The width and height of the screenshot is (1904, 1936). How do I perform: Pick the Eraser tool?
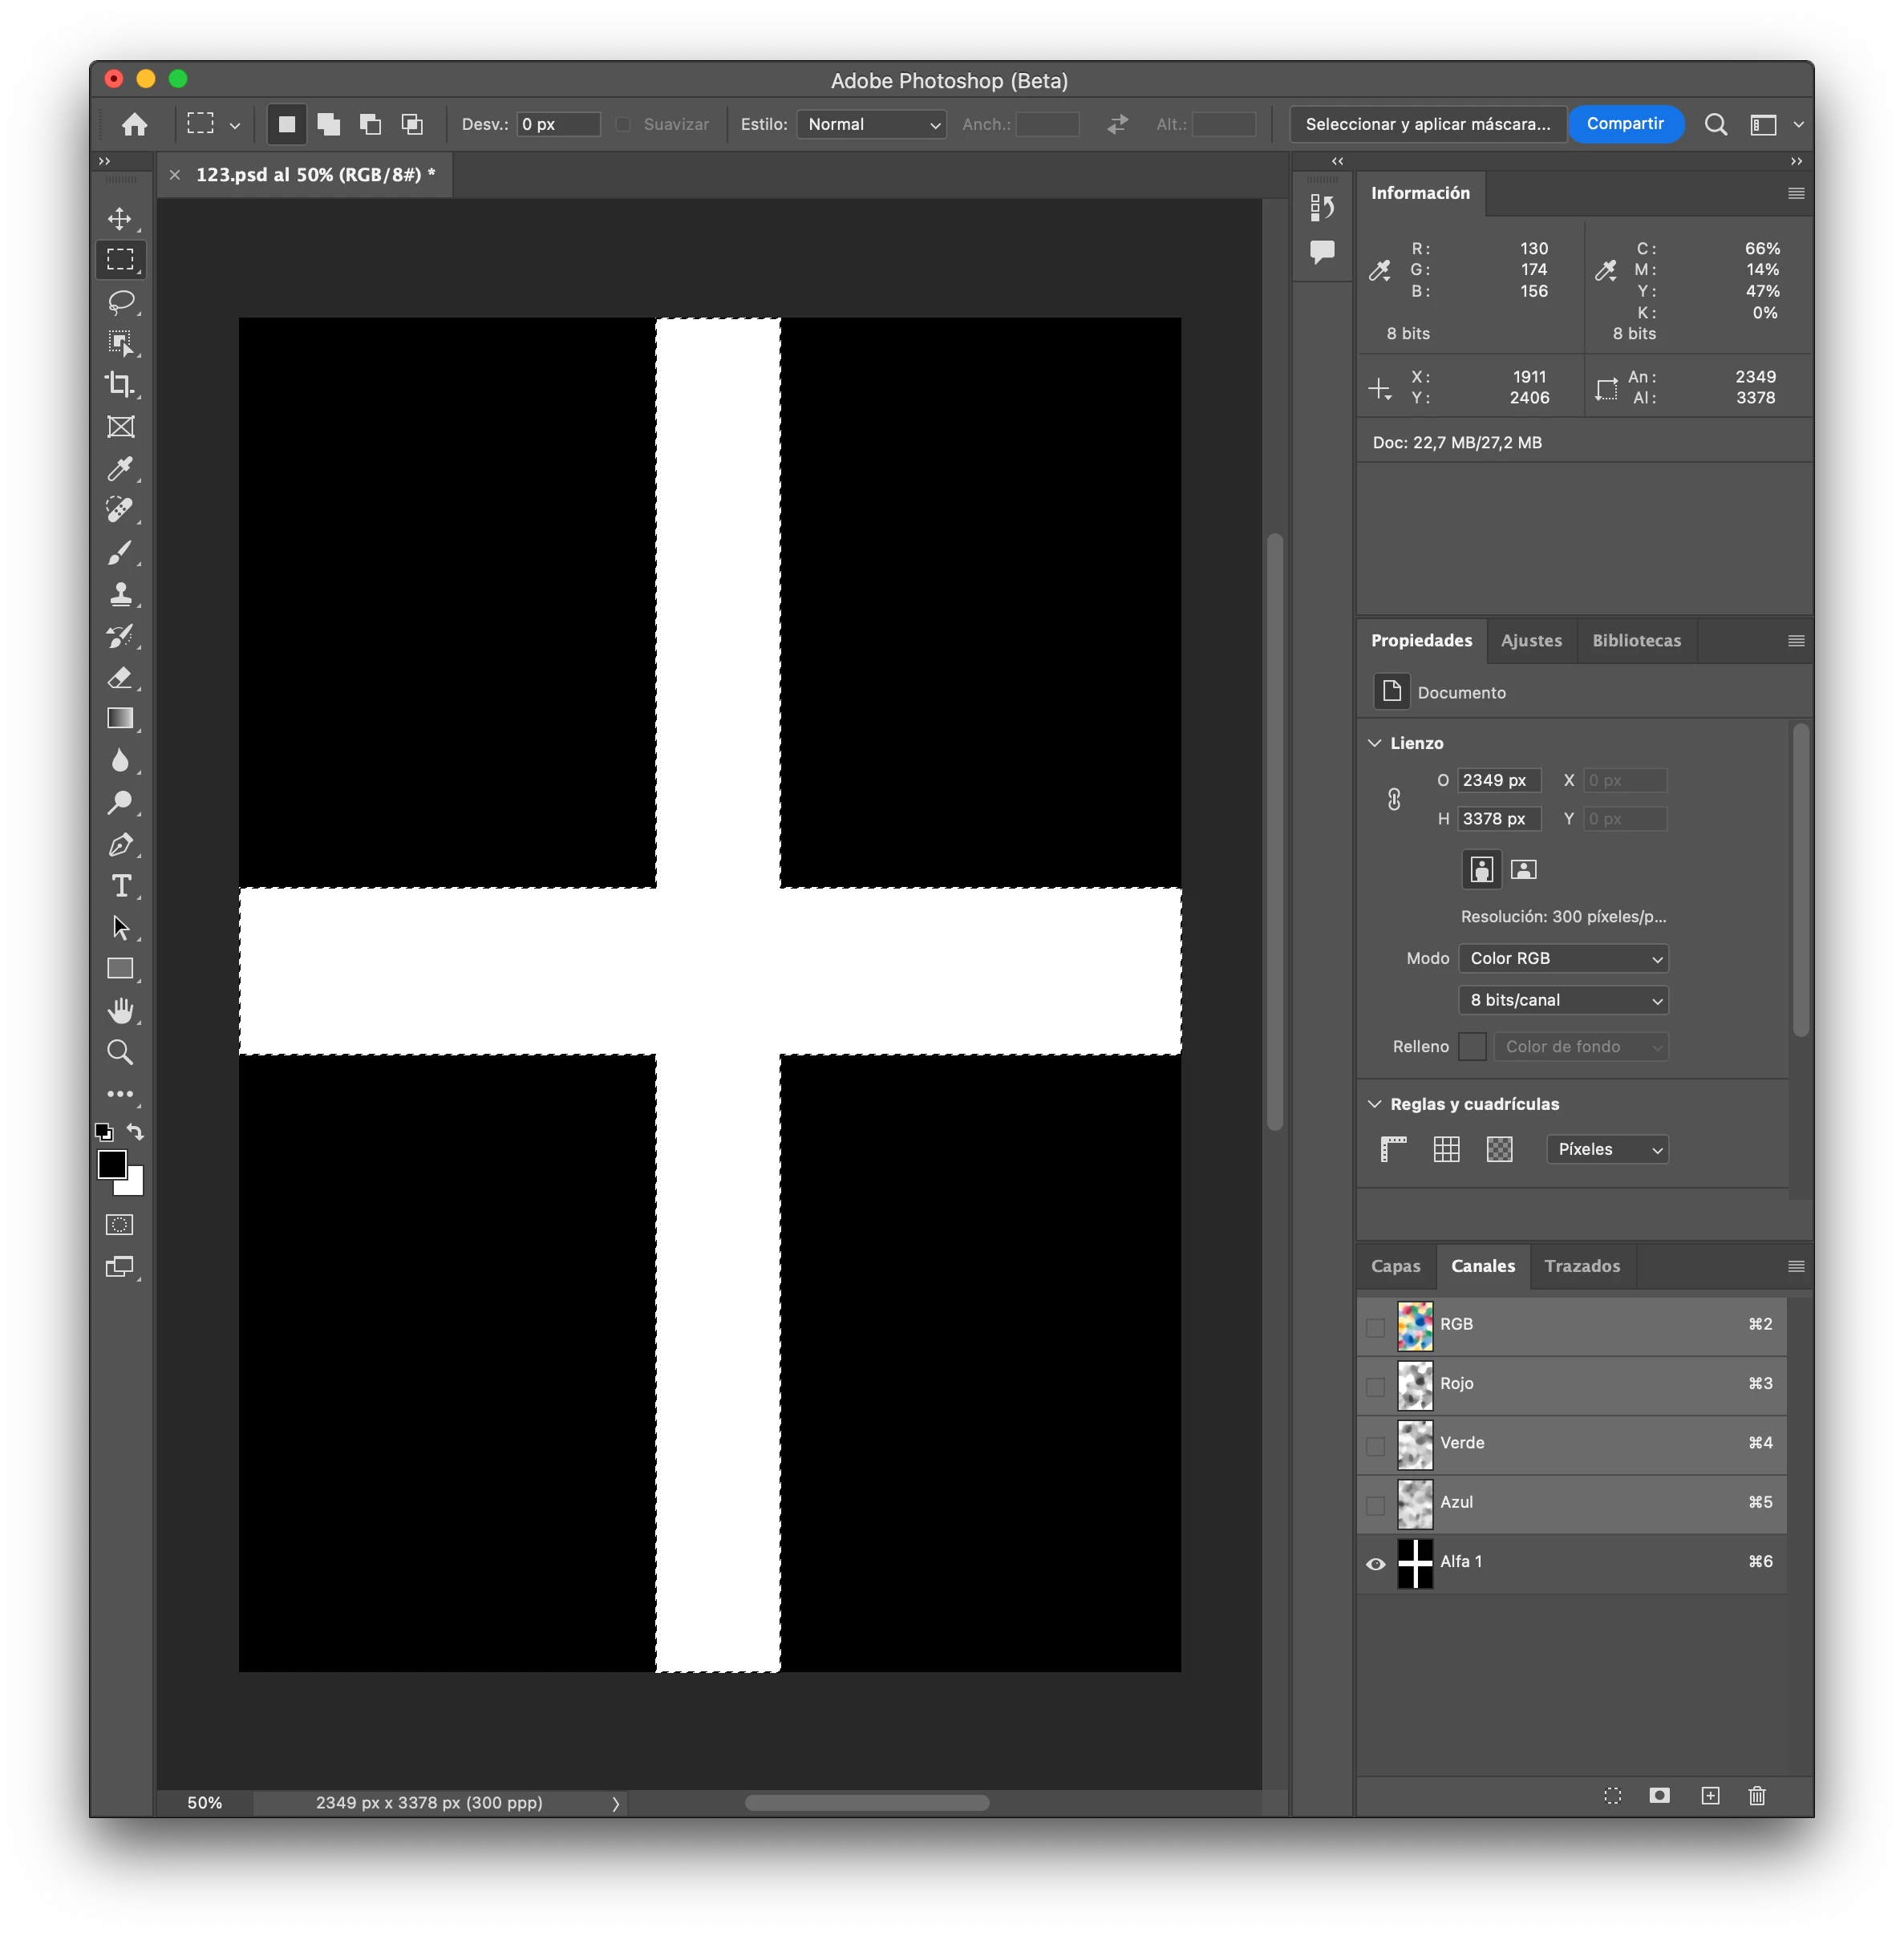tap(121, 677)
